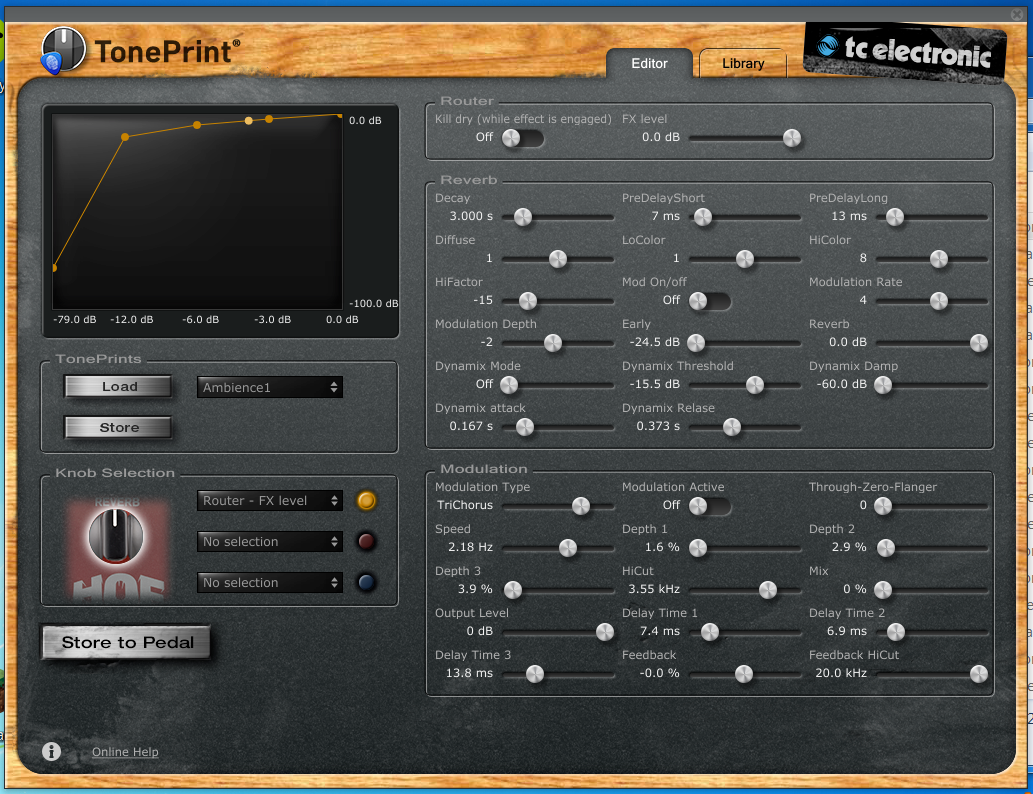Image resolution: width=1033 pixels, height=794 pixels.
Task: Click the Depth 2 slider handle
Action: click(x=886, y=548)
